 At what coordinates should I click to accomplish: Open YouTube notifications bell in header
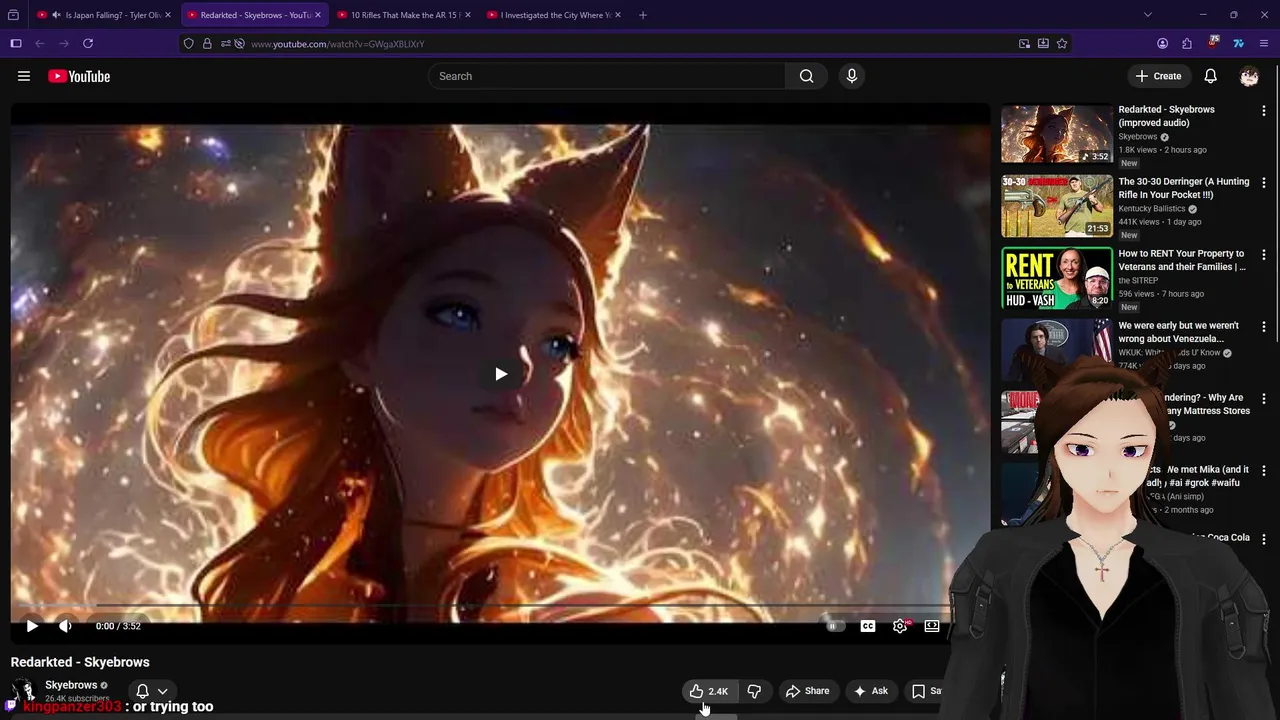1210,76
